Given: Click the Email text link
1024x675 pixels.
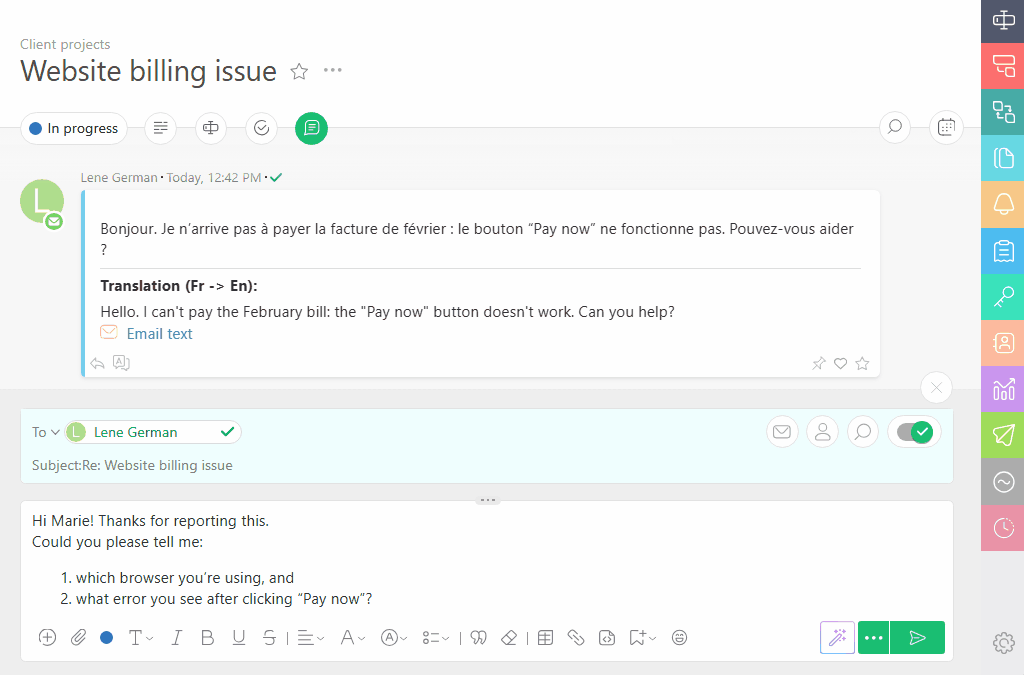Looking at the screenshot, I should [159, 333].
